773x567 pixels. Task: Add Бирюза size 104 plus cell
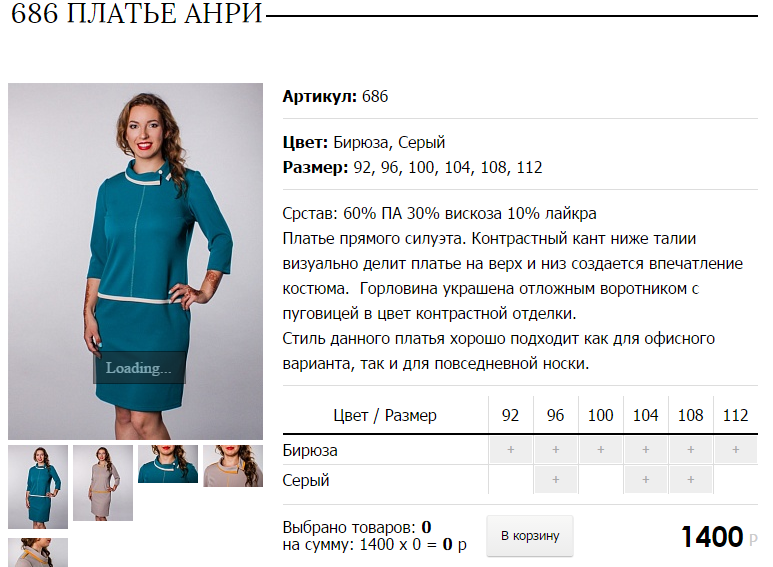(x=645, y=450)
